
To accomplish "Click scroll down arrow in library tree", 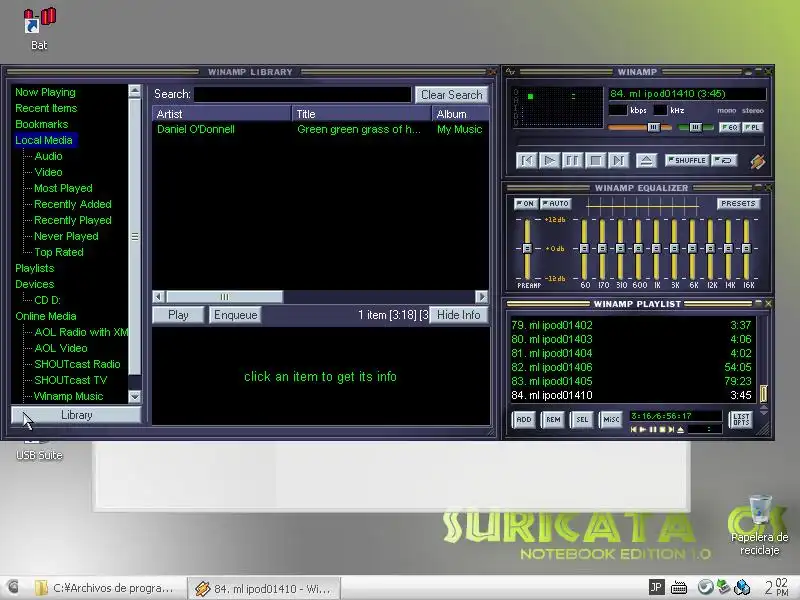I will pos(135,396).
